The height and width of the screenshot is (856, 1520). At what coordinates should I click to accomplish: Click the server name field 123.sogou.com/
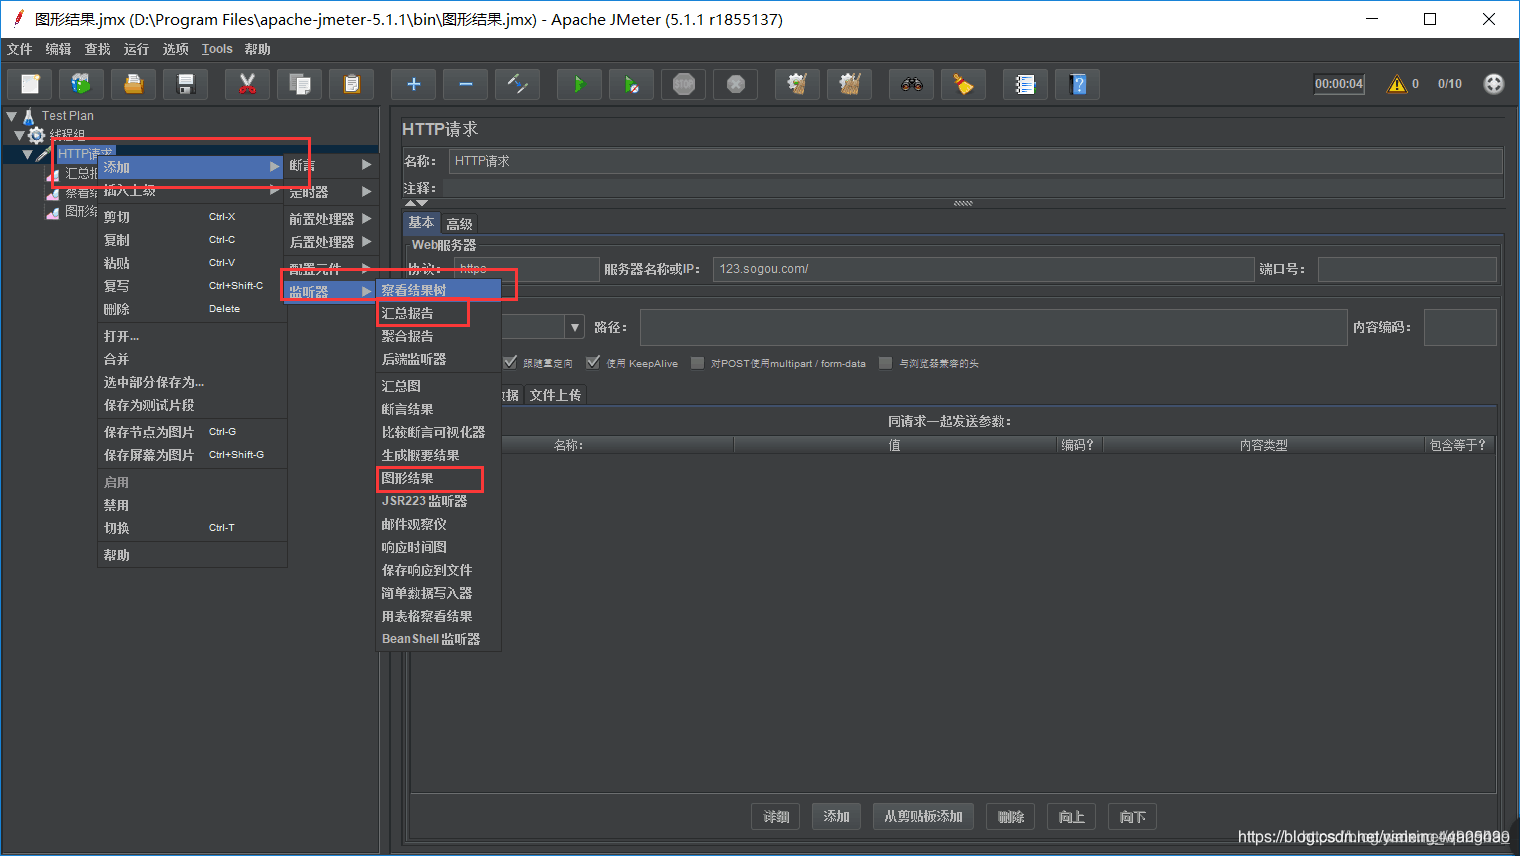coord(983,269)
